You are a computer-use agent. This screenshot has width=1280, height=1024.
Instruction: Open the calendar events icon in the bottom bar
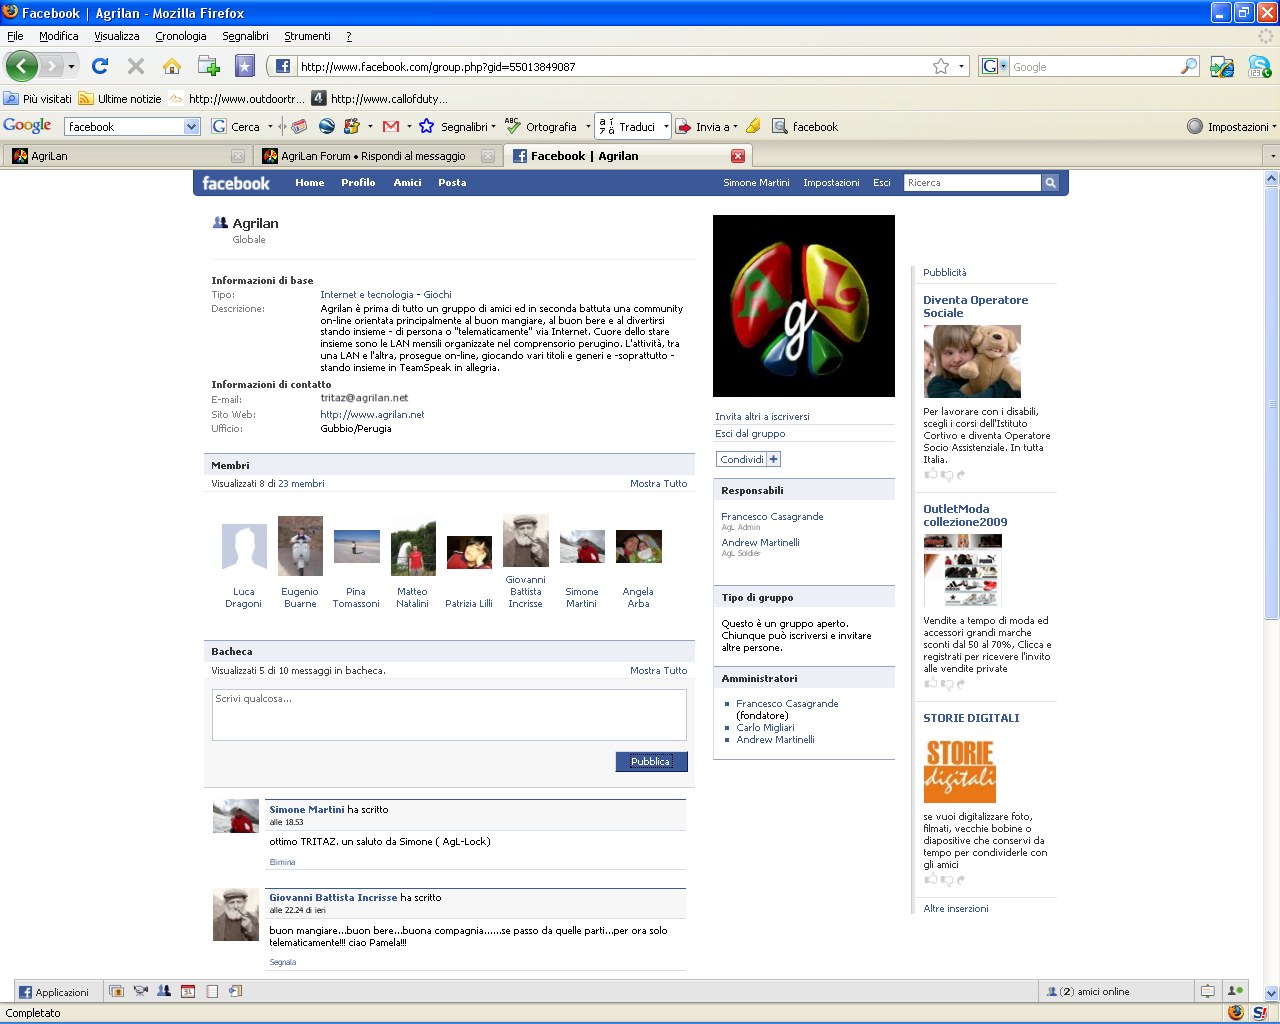point(188,991)
